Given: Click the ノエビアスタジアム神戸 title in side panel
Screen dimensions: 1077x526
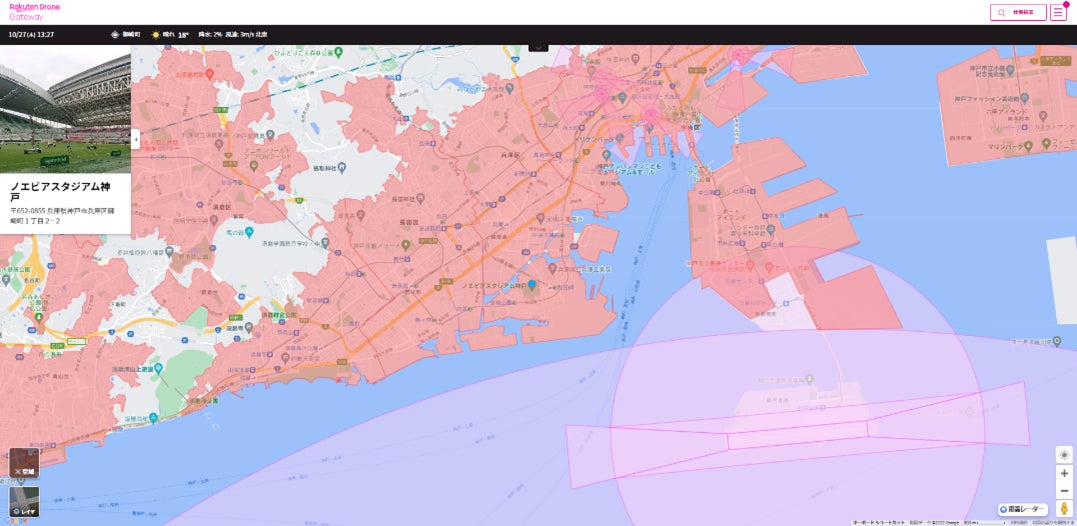Looking at the screenshot, I should [60, 192].
